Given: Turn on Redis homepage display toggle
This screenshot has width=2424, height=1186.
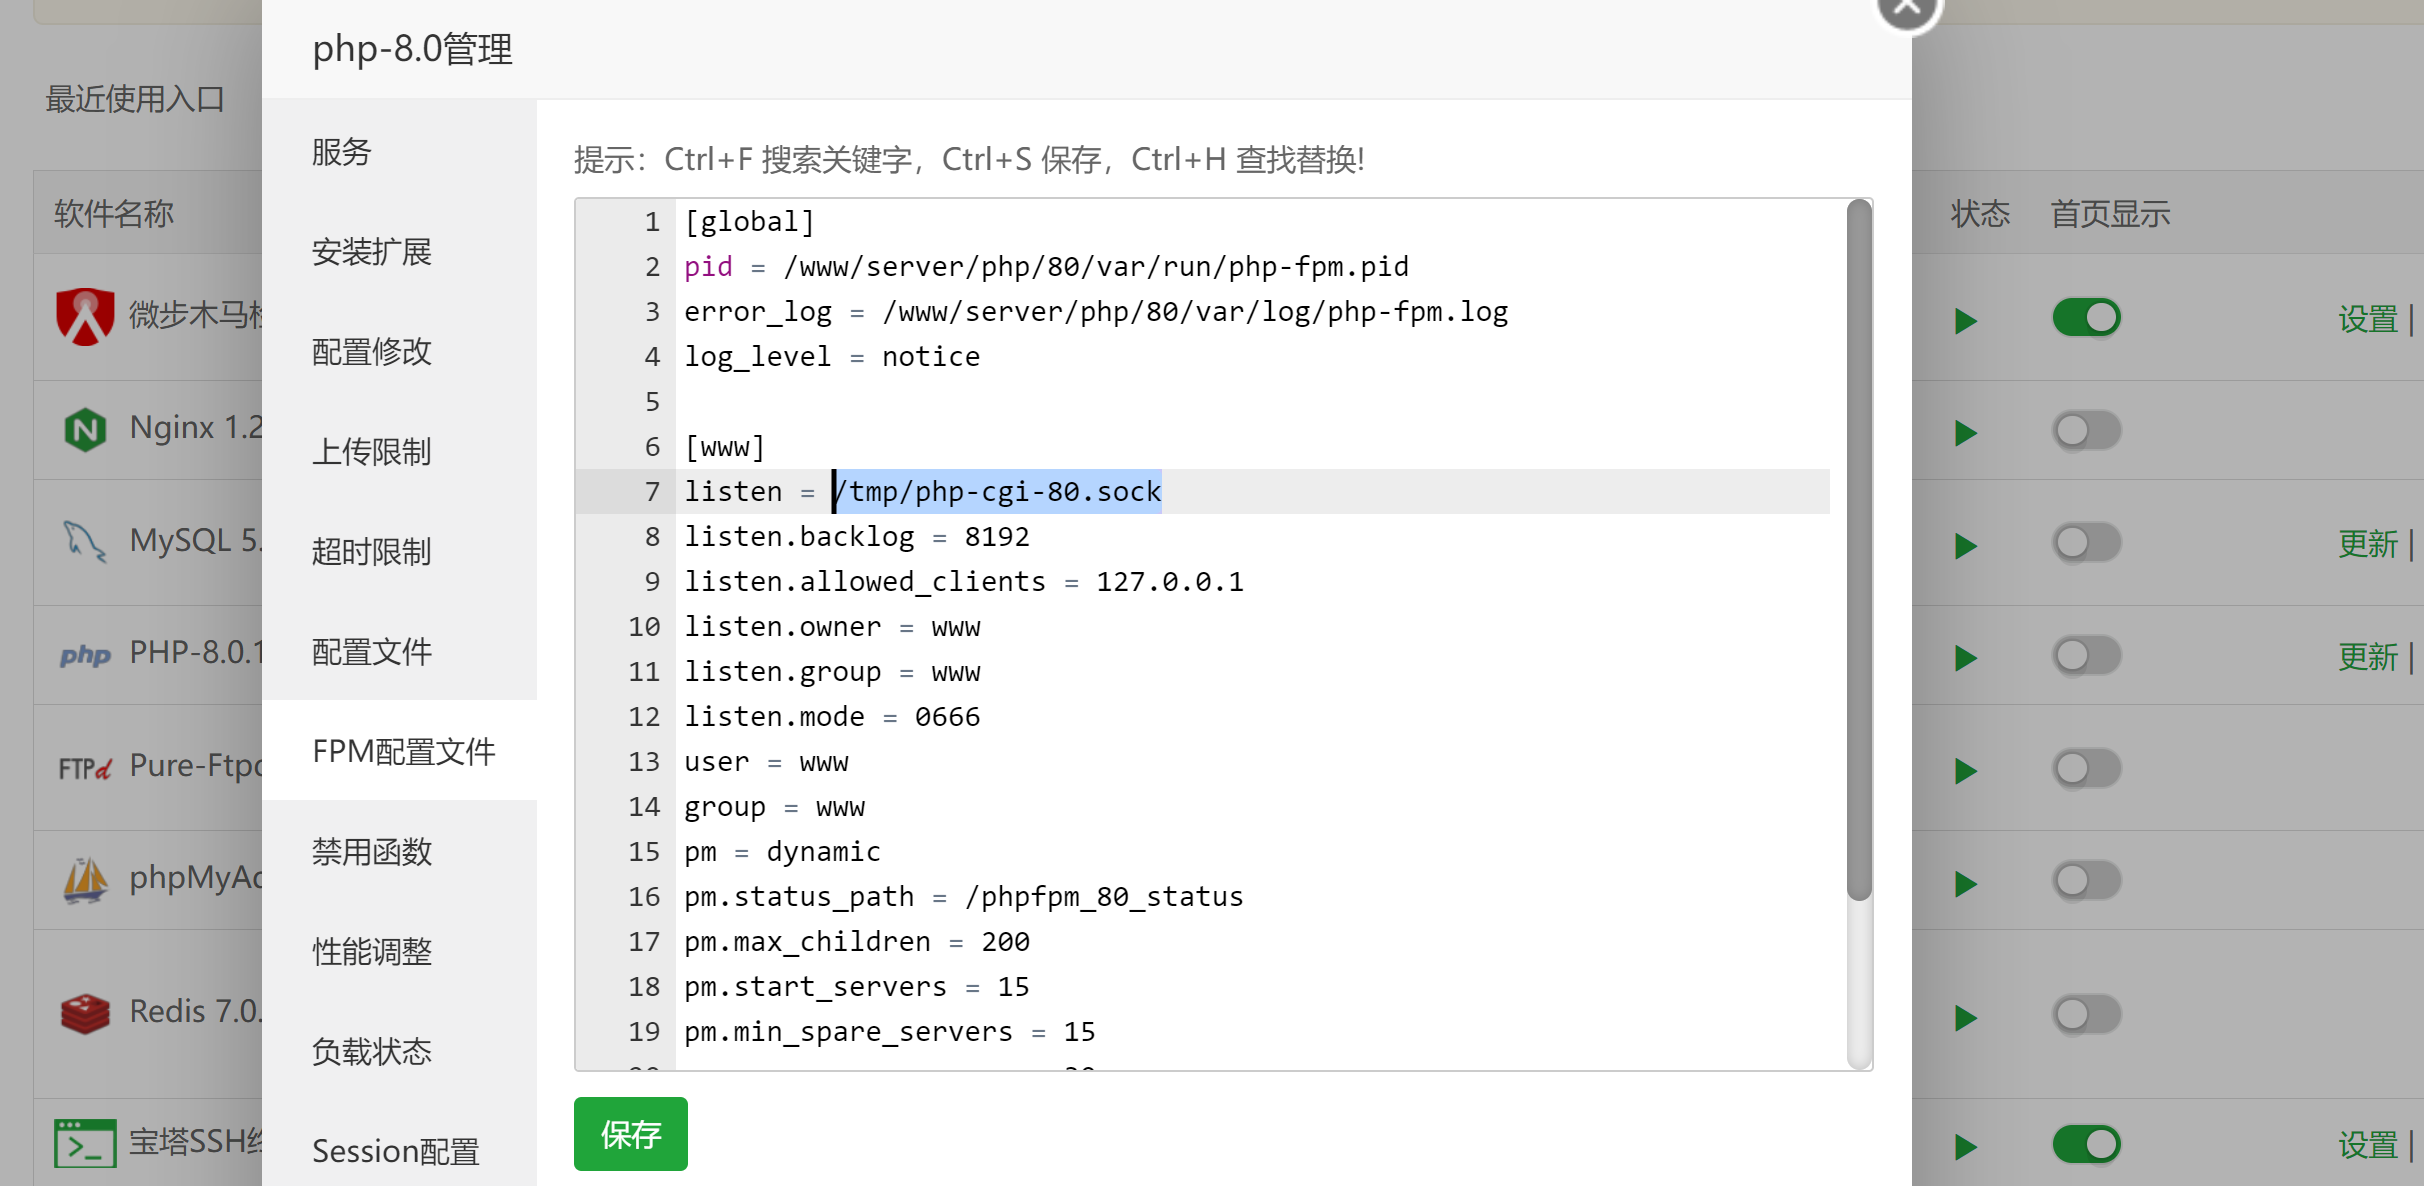Looking at the screenshot, I should 2086,1015.
